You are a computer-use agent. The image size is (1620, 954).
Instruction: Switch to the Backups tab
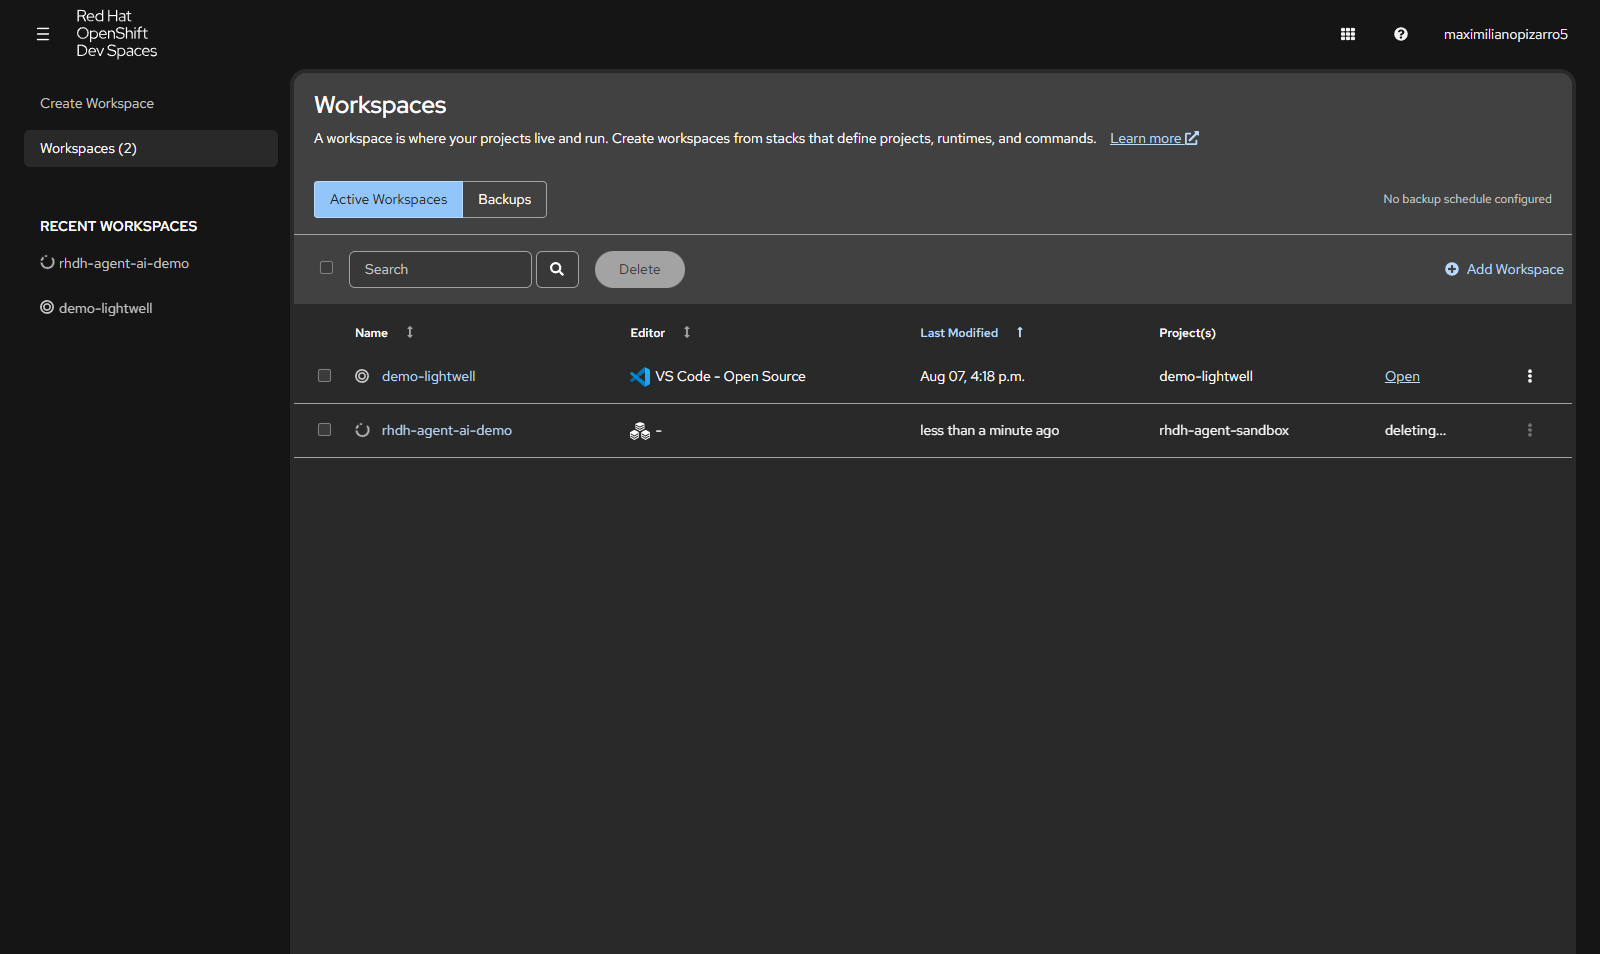pyautogui.click(x=504, y=199)
